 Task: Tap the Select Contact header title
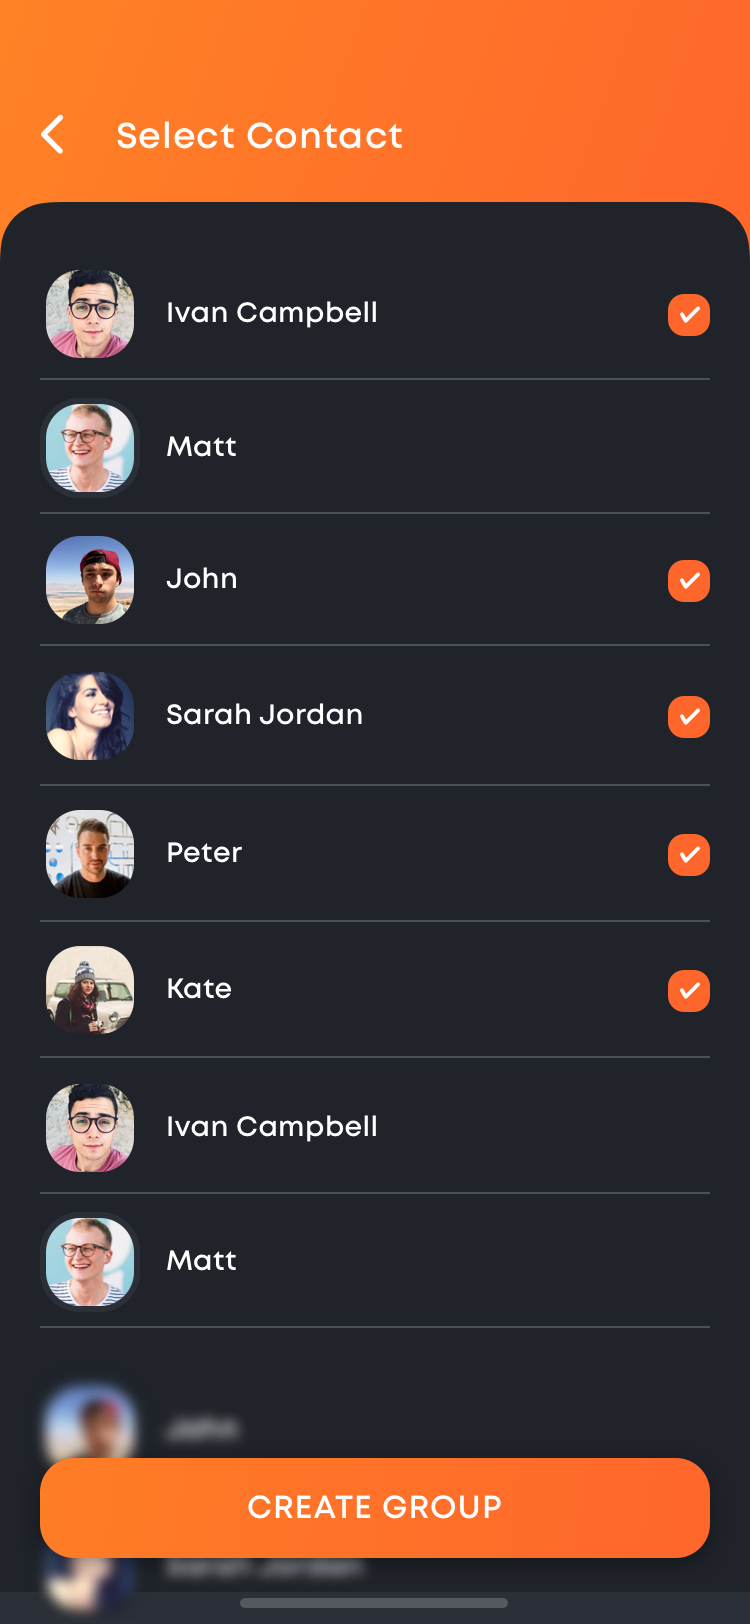click(x=259, y=136)
